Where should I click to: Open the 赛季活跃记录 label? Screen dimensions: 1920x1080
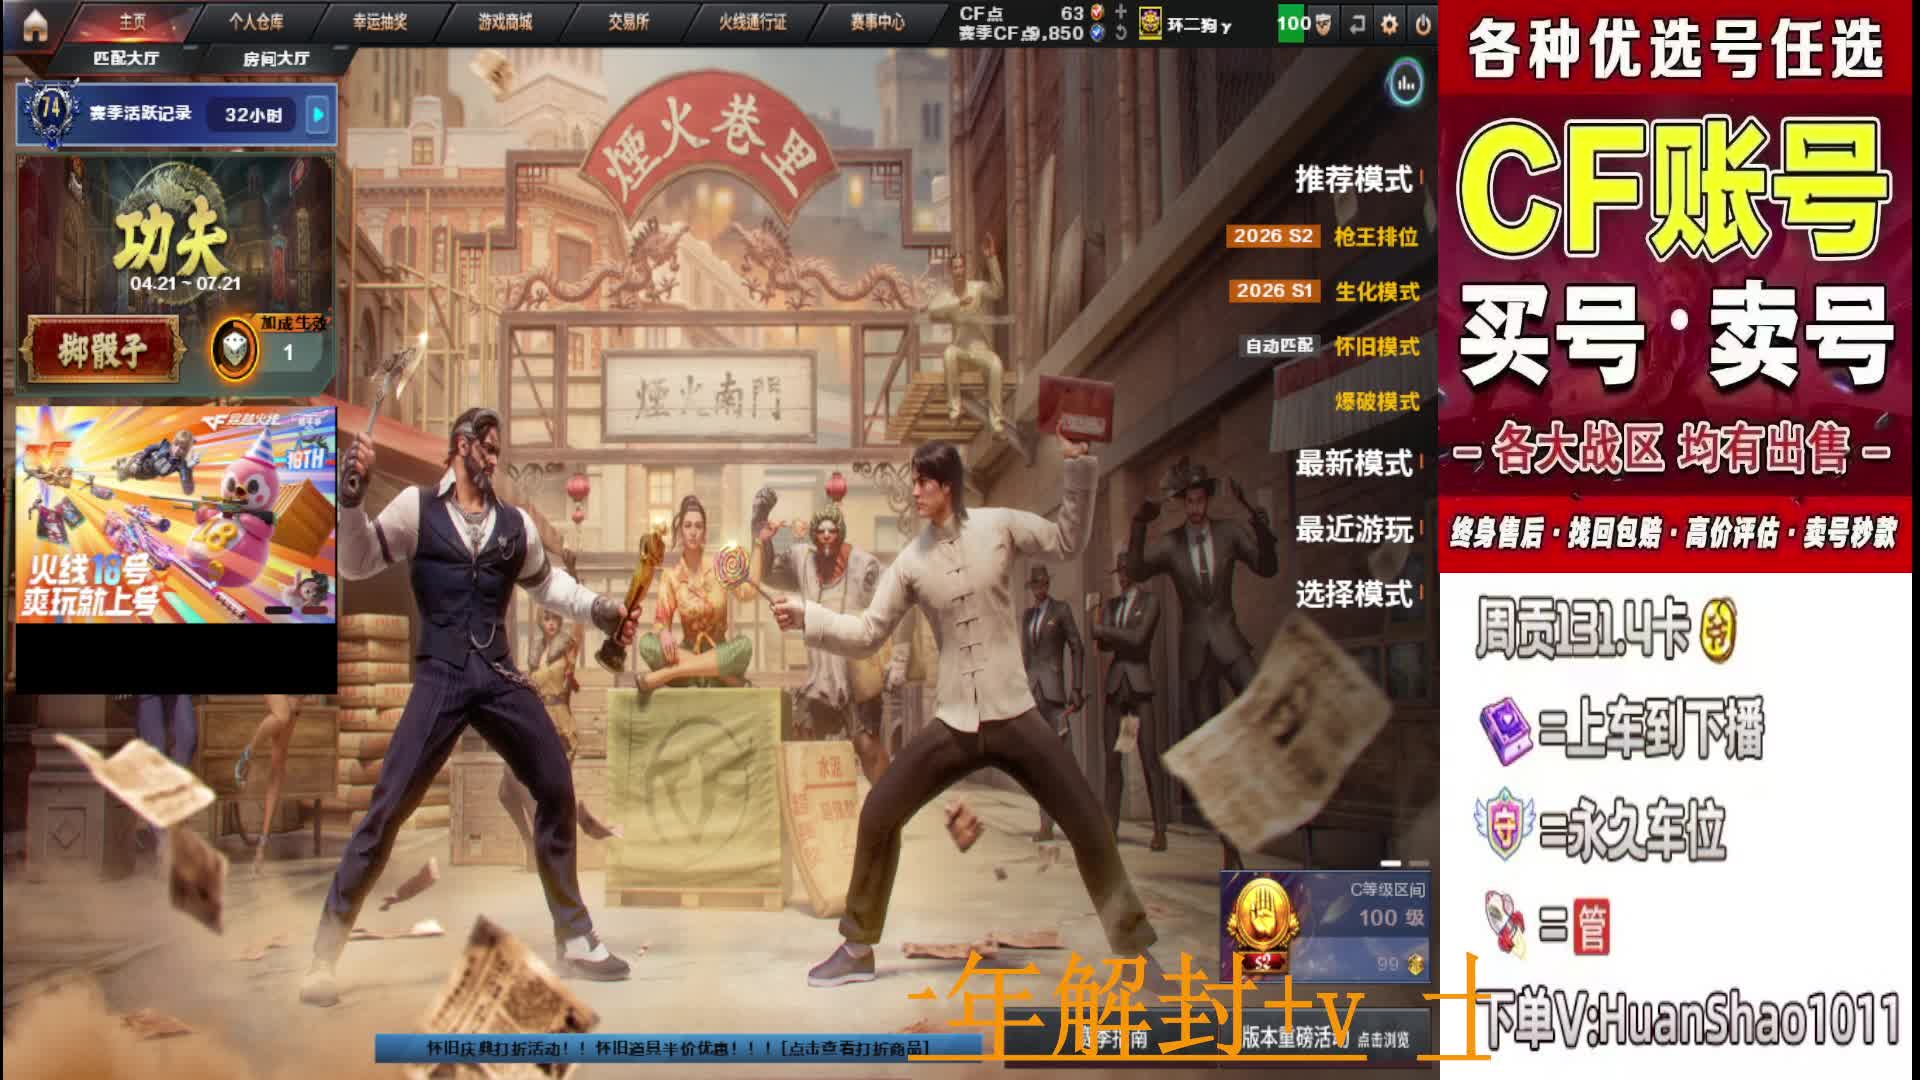pyautogui.click(x=140, y=113)
